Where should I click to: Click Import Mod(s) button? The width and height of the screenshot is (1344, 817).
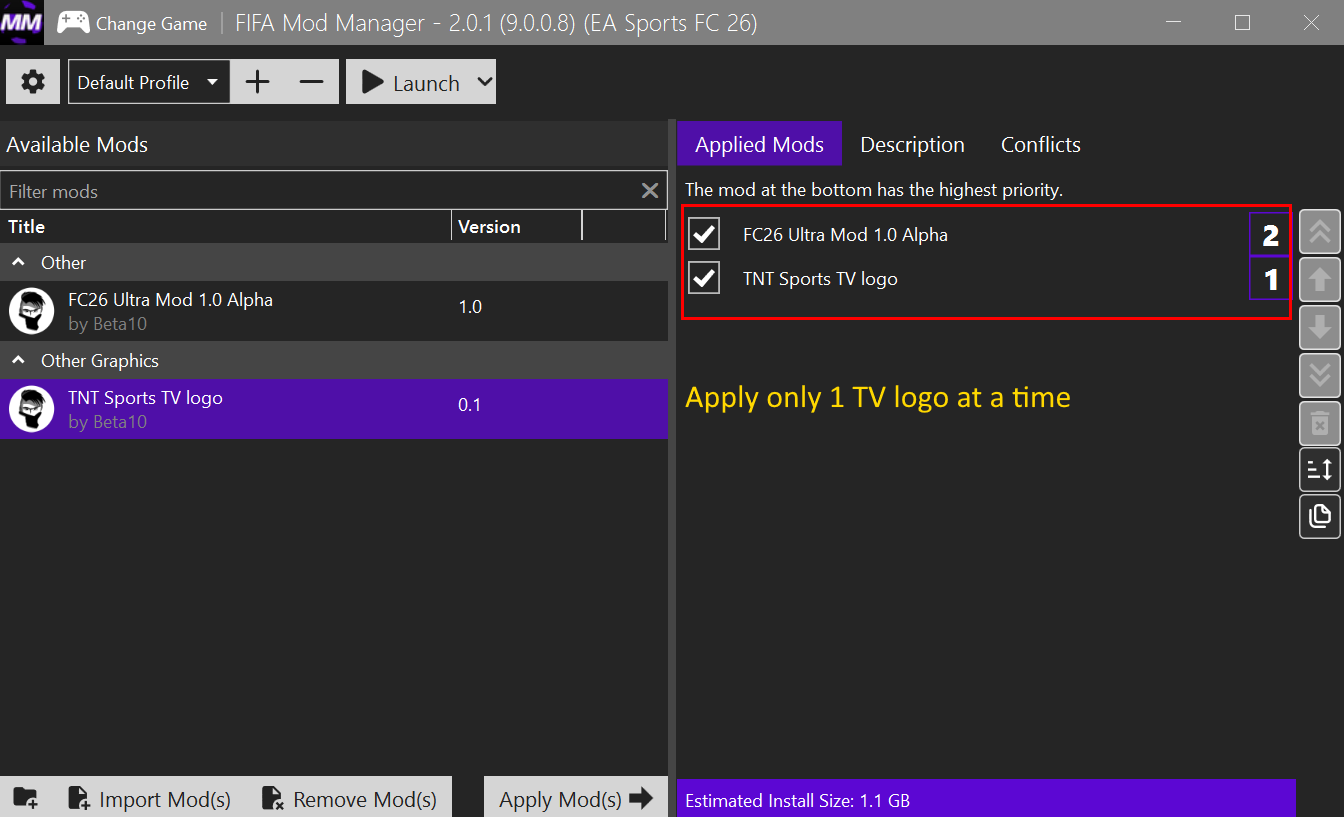[x=149, y=798]
